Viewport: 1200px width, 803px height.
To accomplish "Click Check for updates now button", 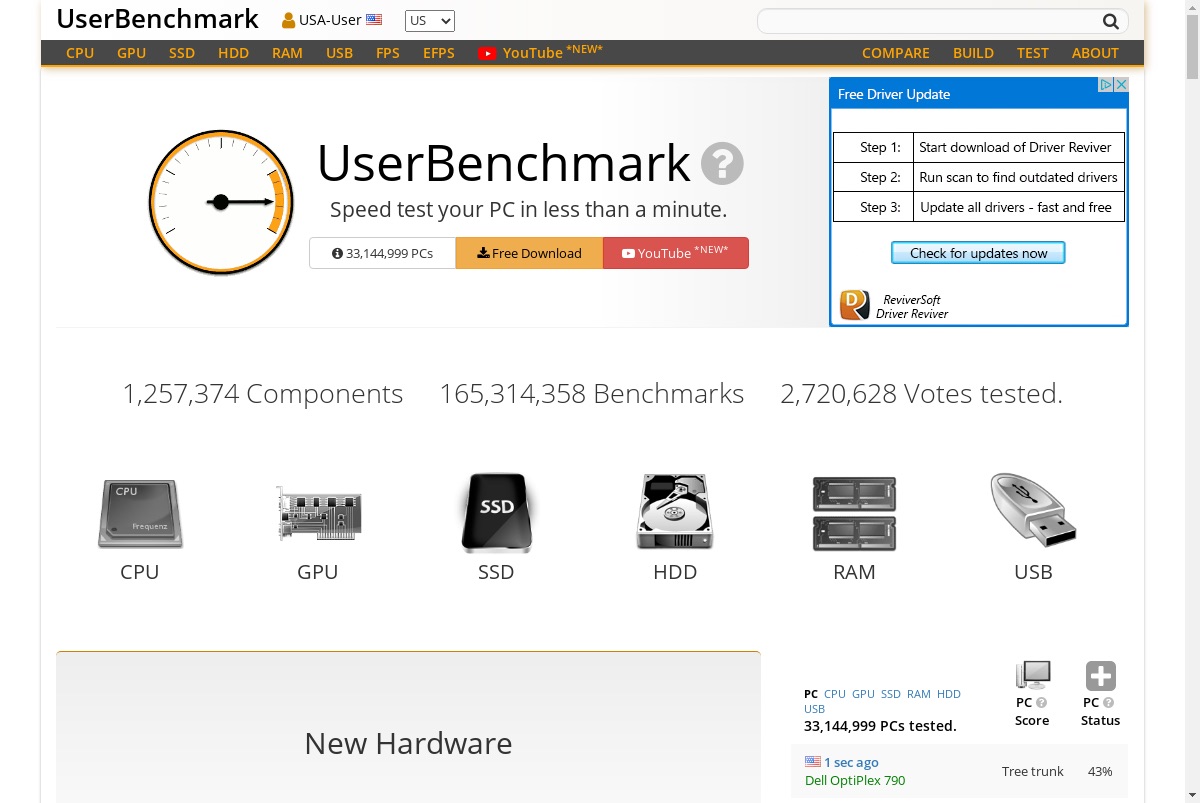I will [x=978, y=253].
